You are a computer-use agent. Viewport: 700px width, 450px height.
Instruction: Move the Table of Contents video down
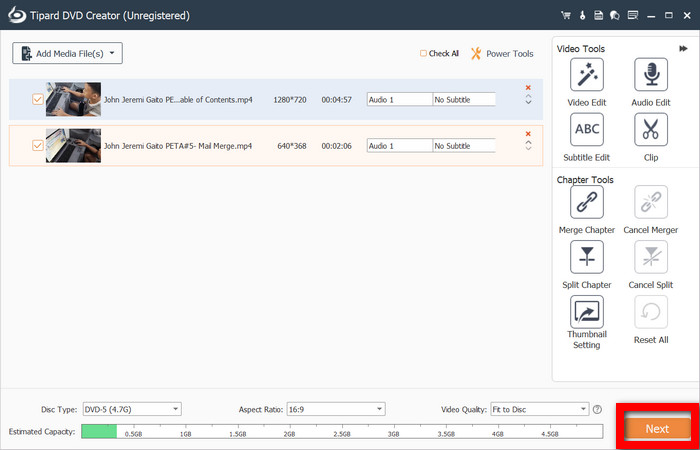[x=529, y=103]
